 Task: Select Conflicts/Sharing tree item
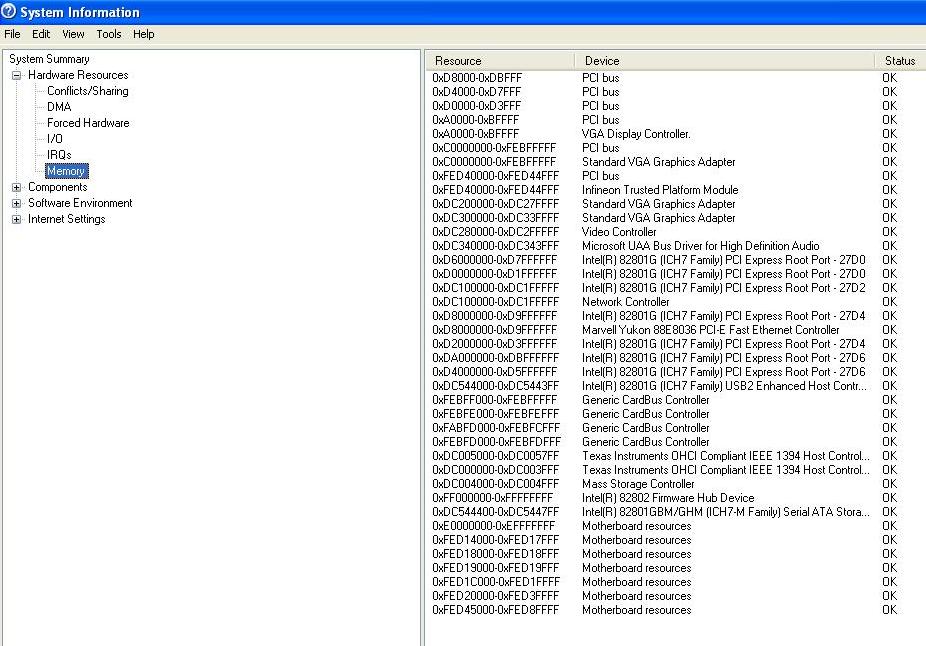point(87,91)
